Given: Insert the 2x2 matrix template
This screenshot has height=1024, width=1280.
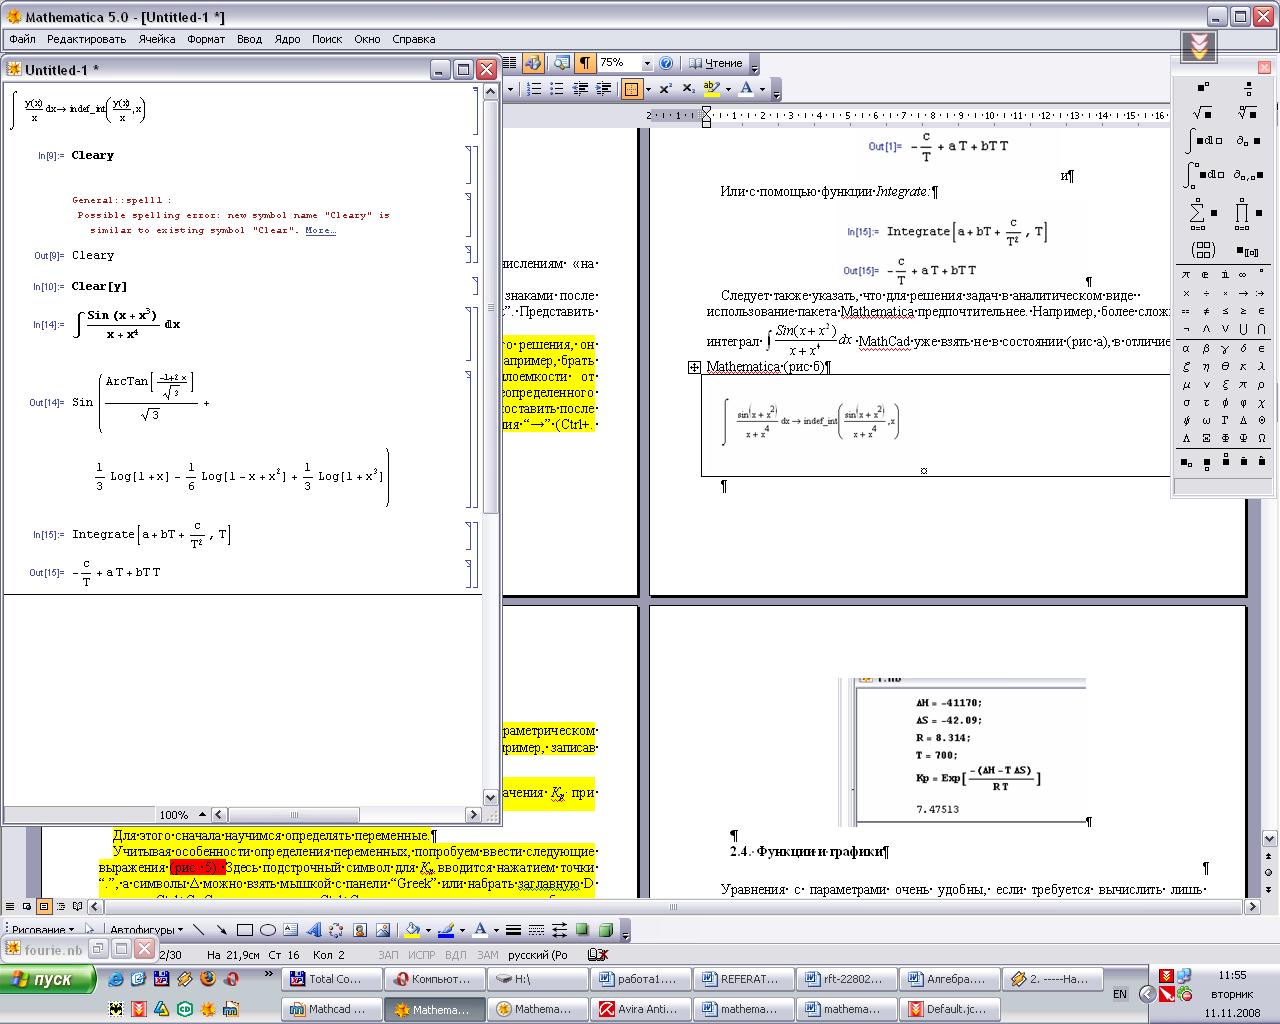Looking at the screenshot, I should 1203,250.
